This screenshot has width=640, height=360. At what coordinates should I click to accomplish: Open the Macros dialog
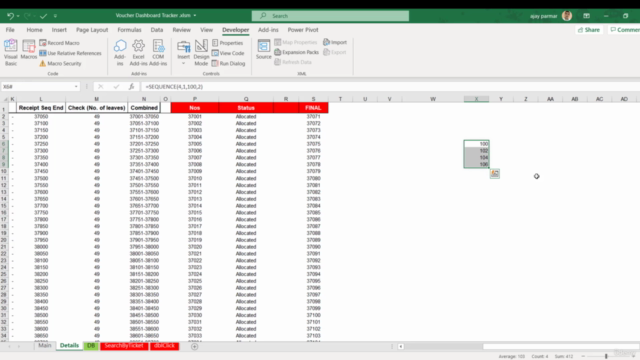point(29,50)
